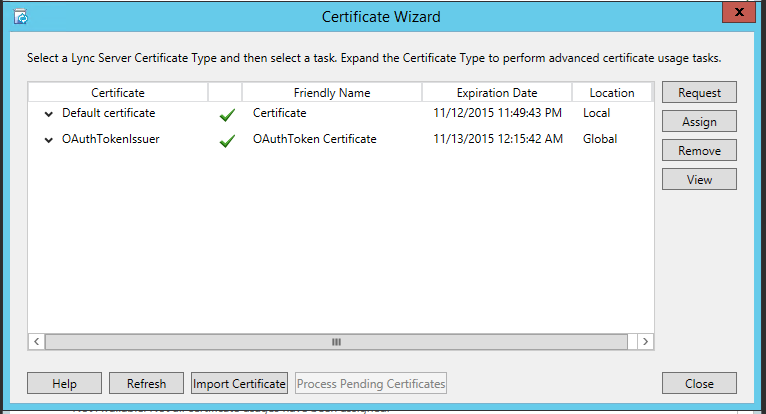Expand the OAuthTokenIssuer row
Screen dimensions: 766x414
(48, 140)
